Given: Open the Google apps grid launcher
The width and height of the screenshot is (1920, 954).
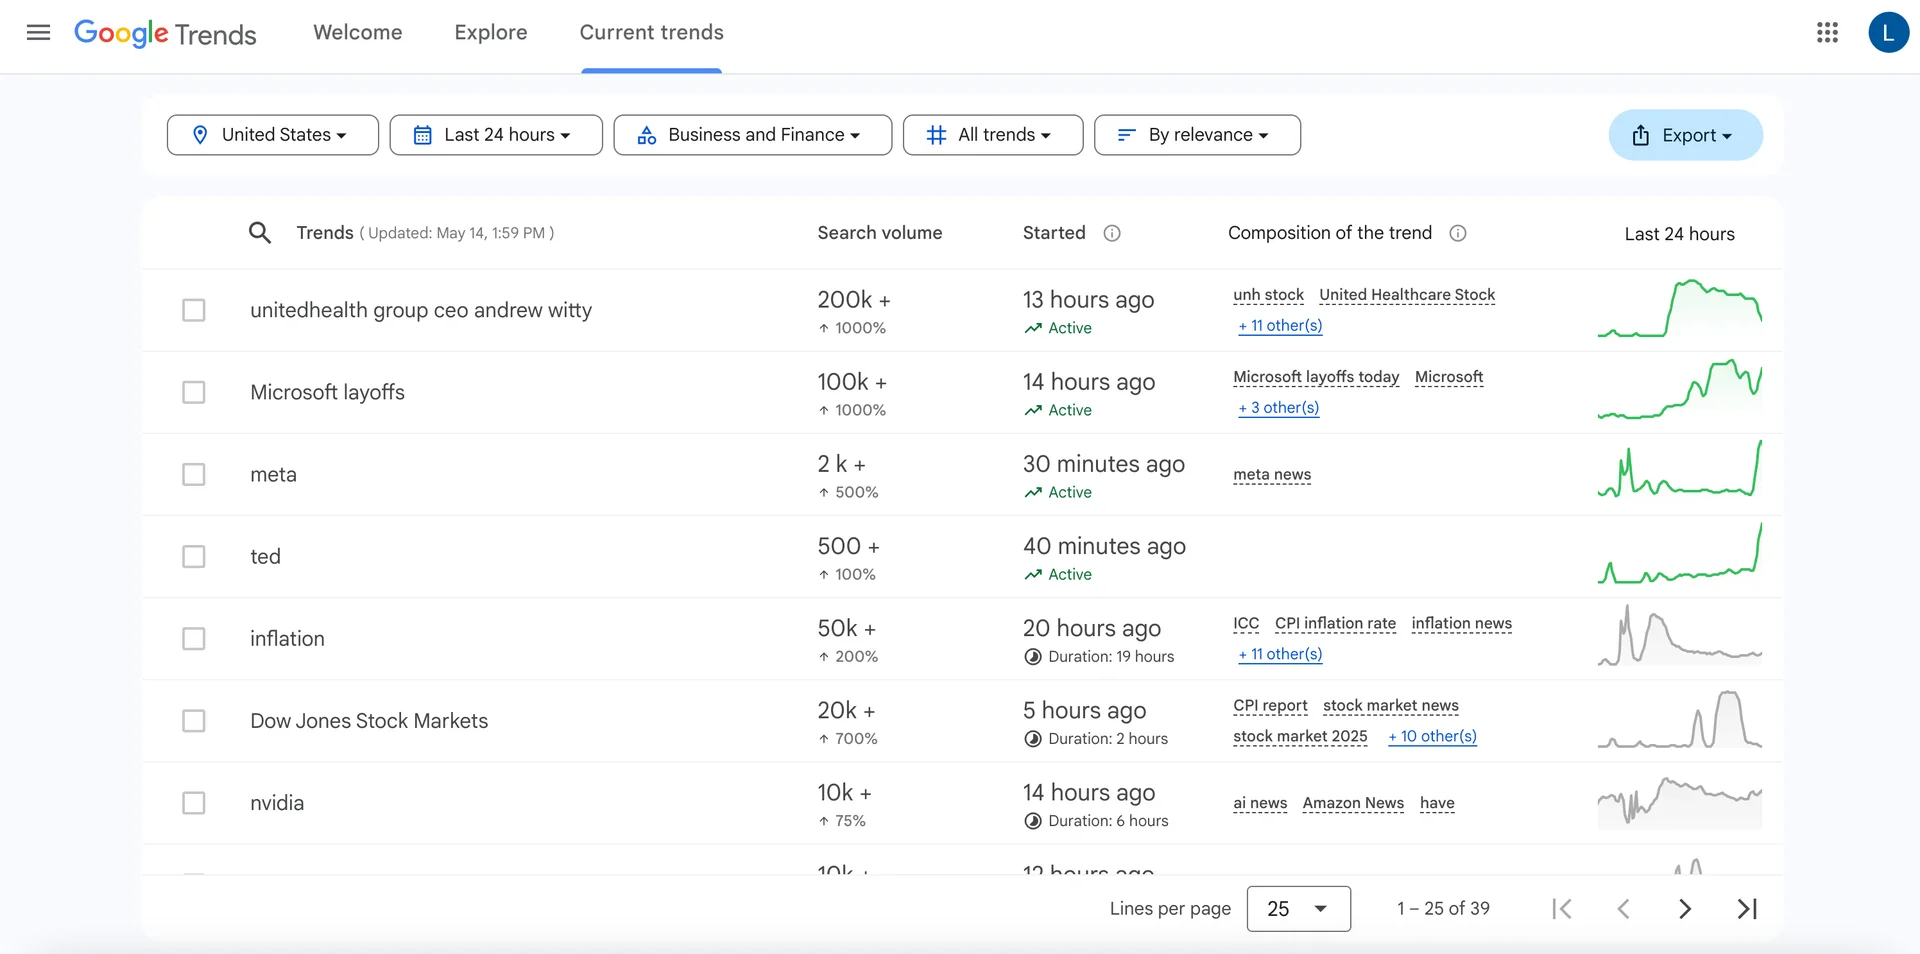Looking at the screenshot, I should (1828, 32).
